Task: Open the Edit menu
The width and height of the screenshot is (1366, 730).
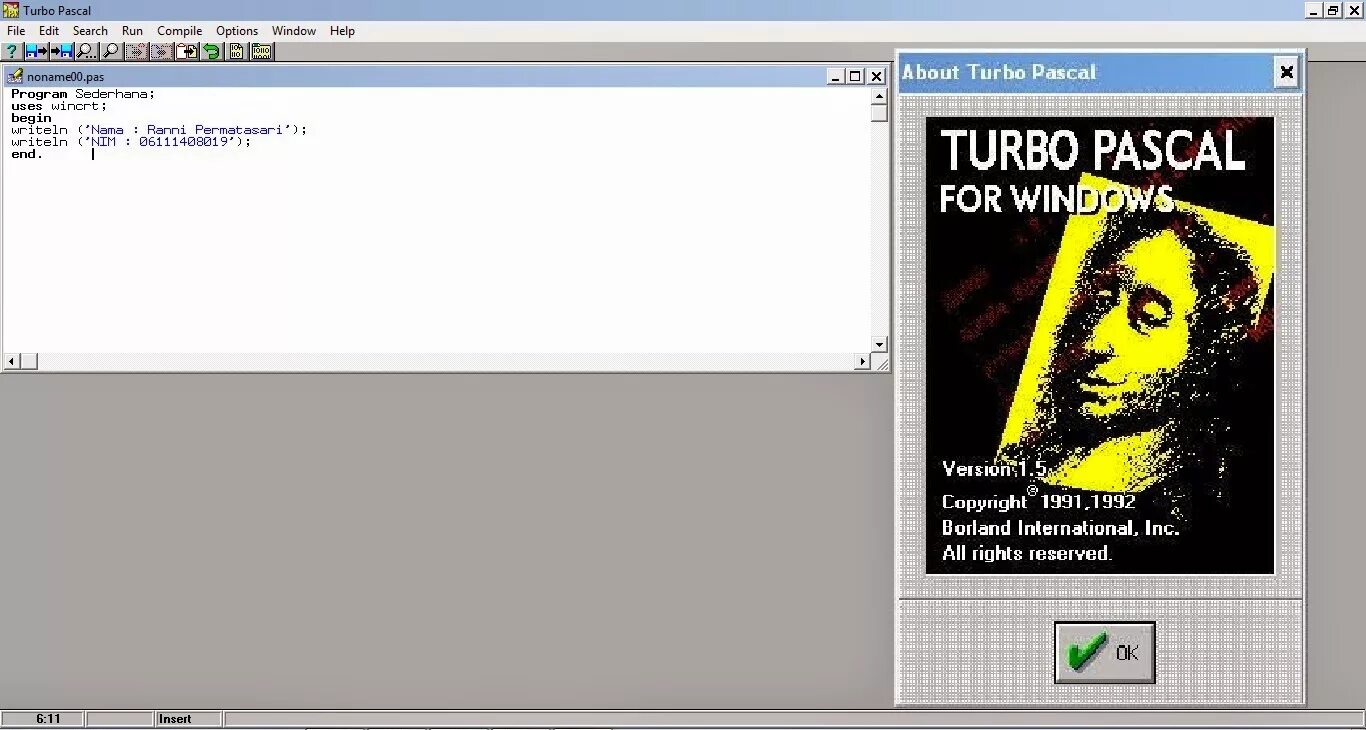Action: point(49,31)
